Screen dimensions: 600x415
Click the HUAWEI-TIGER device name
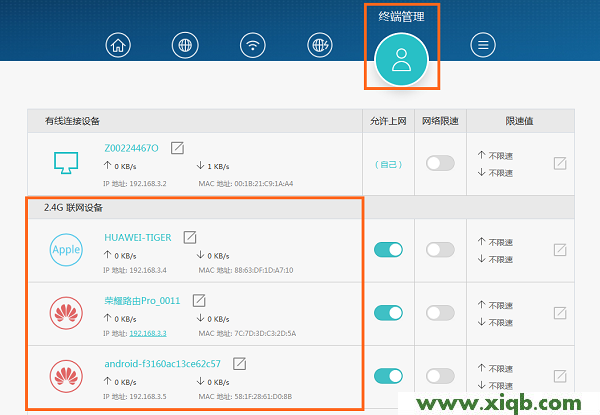(x=138, y=237)
